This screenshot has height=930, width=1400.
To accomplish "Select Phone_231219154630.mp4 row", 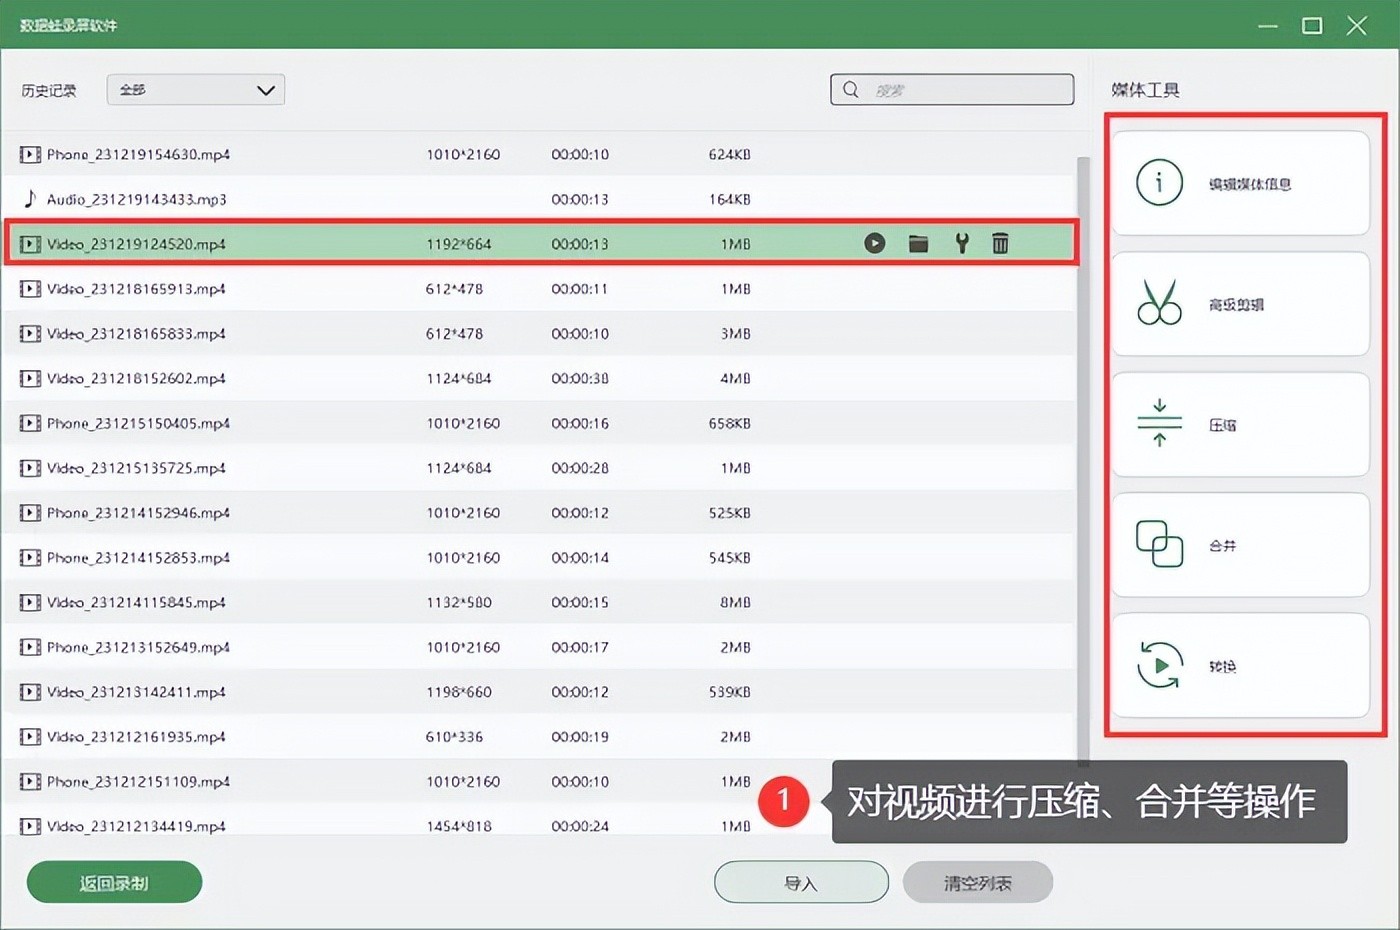I will coord(138,154).
